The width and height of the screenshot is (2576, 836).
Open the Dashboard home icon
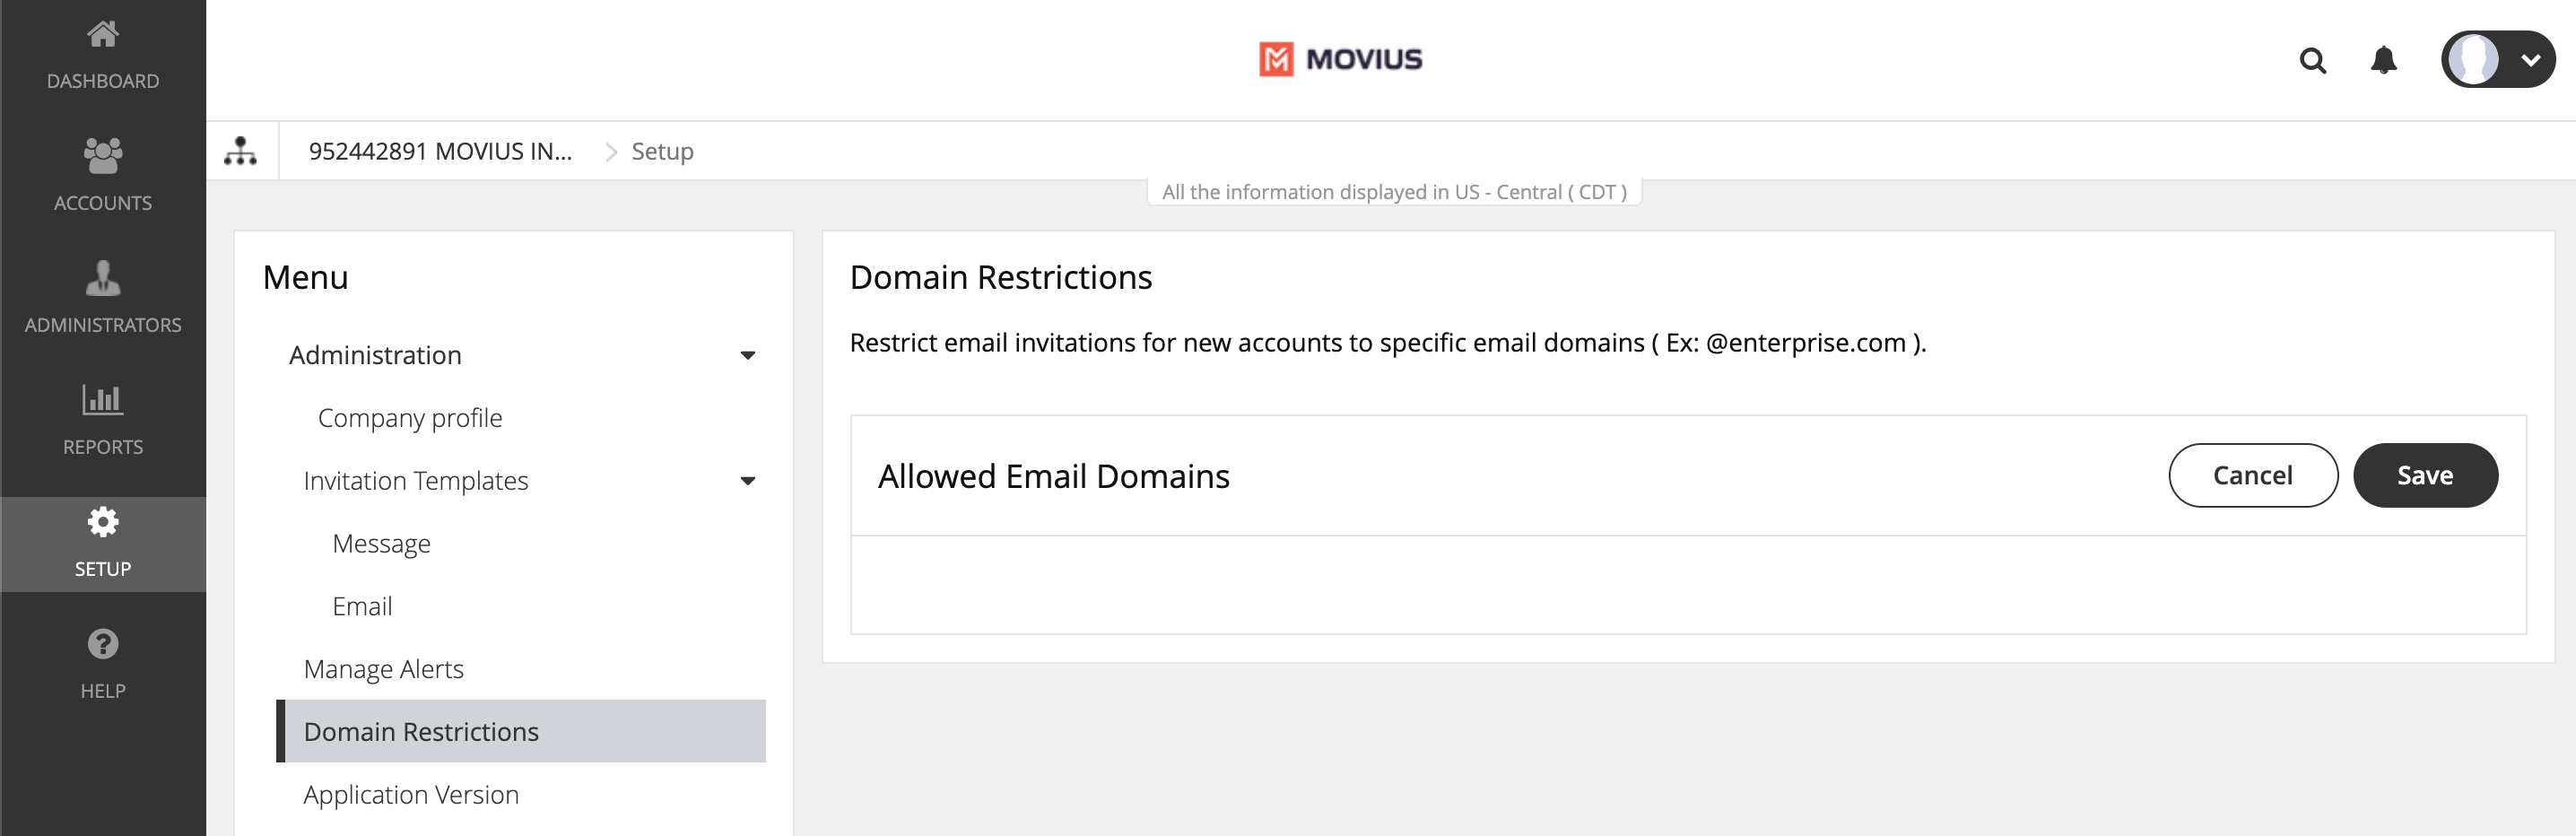pyautogui.click(x=102, y=36)
